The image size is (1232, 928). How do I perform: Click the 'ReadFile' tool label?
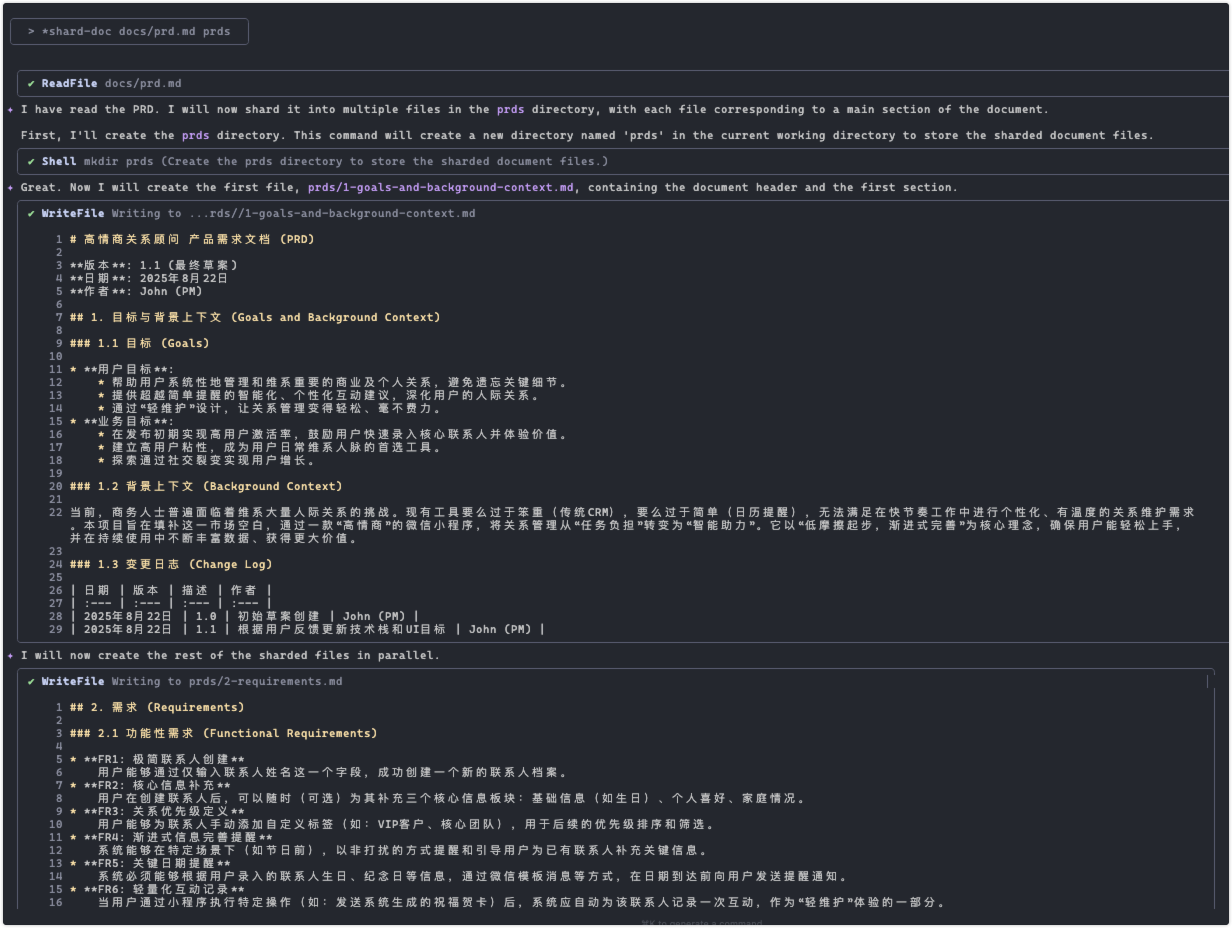69,84
